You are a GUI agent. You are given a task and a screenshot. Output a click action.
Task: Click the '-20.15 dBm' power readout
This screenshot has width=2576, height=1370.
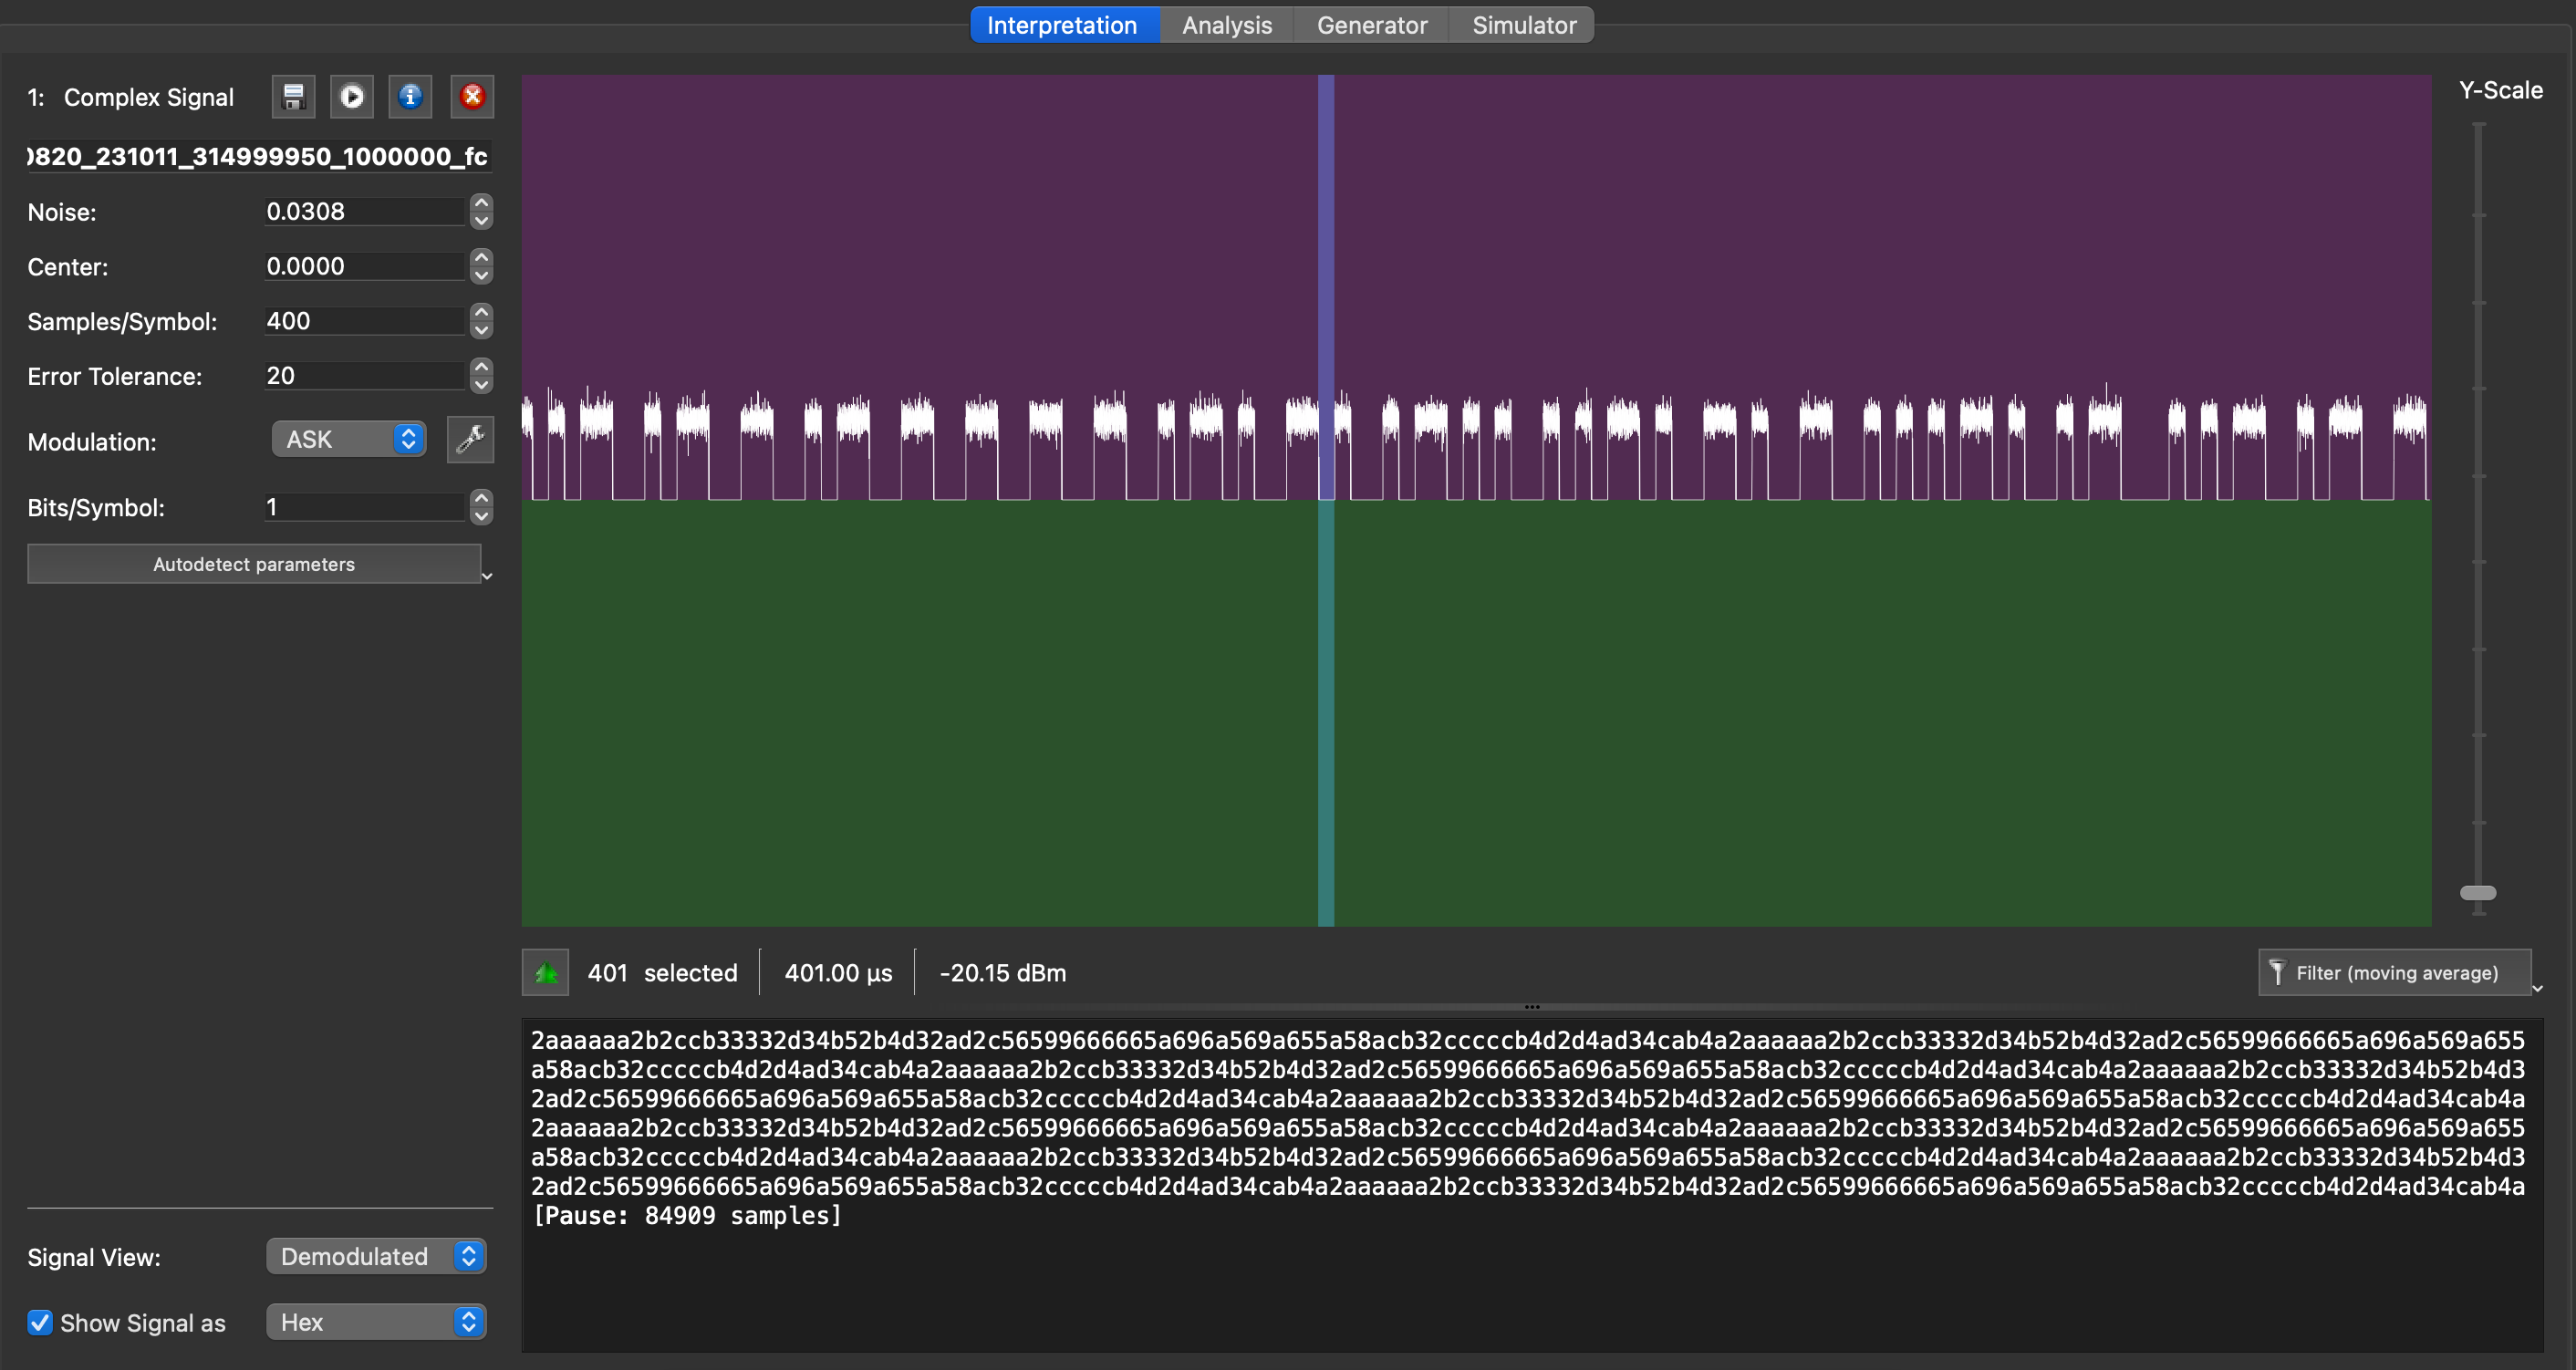click(x=1003, y=973)
